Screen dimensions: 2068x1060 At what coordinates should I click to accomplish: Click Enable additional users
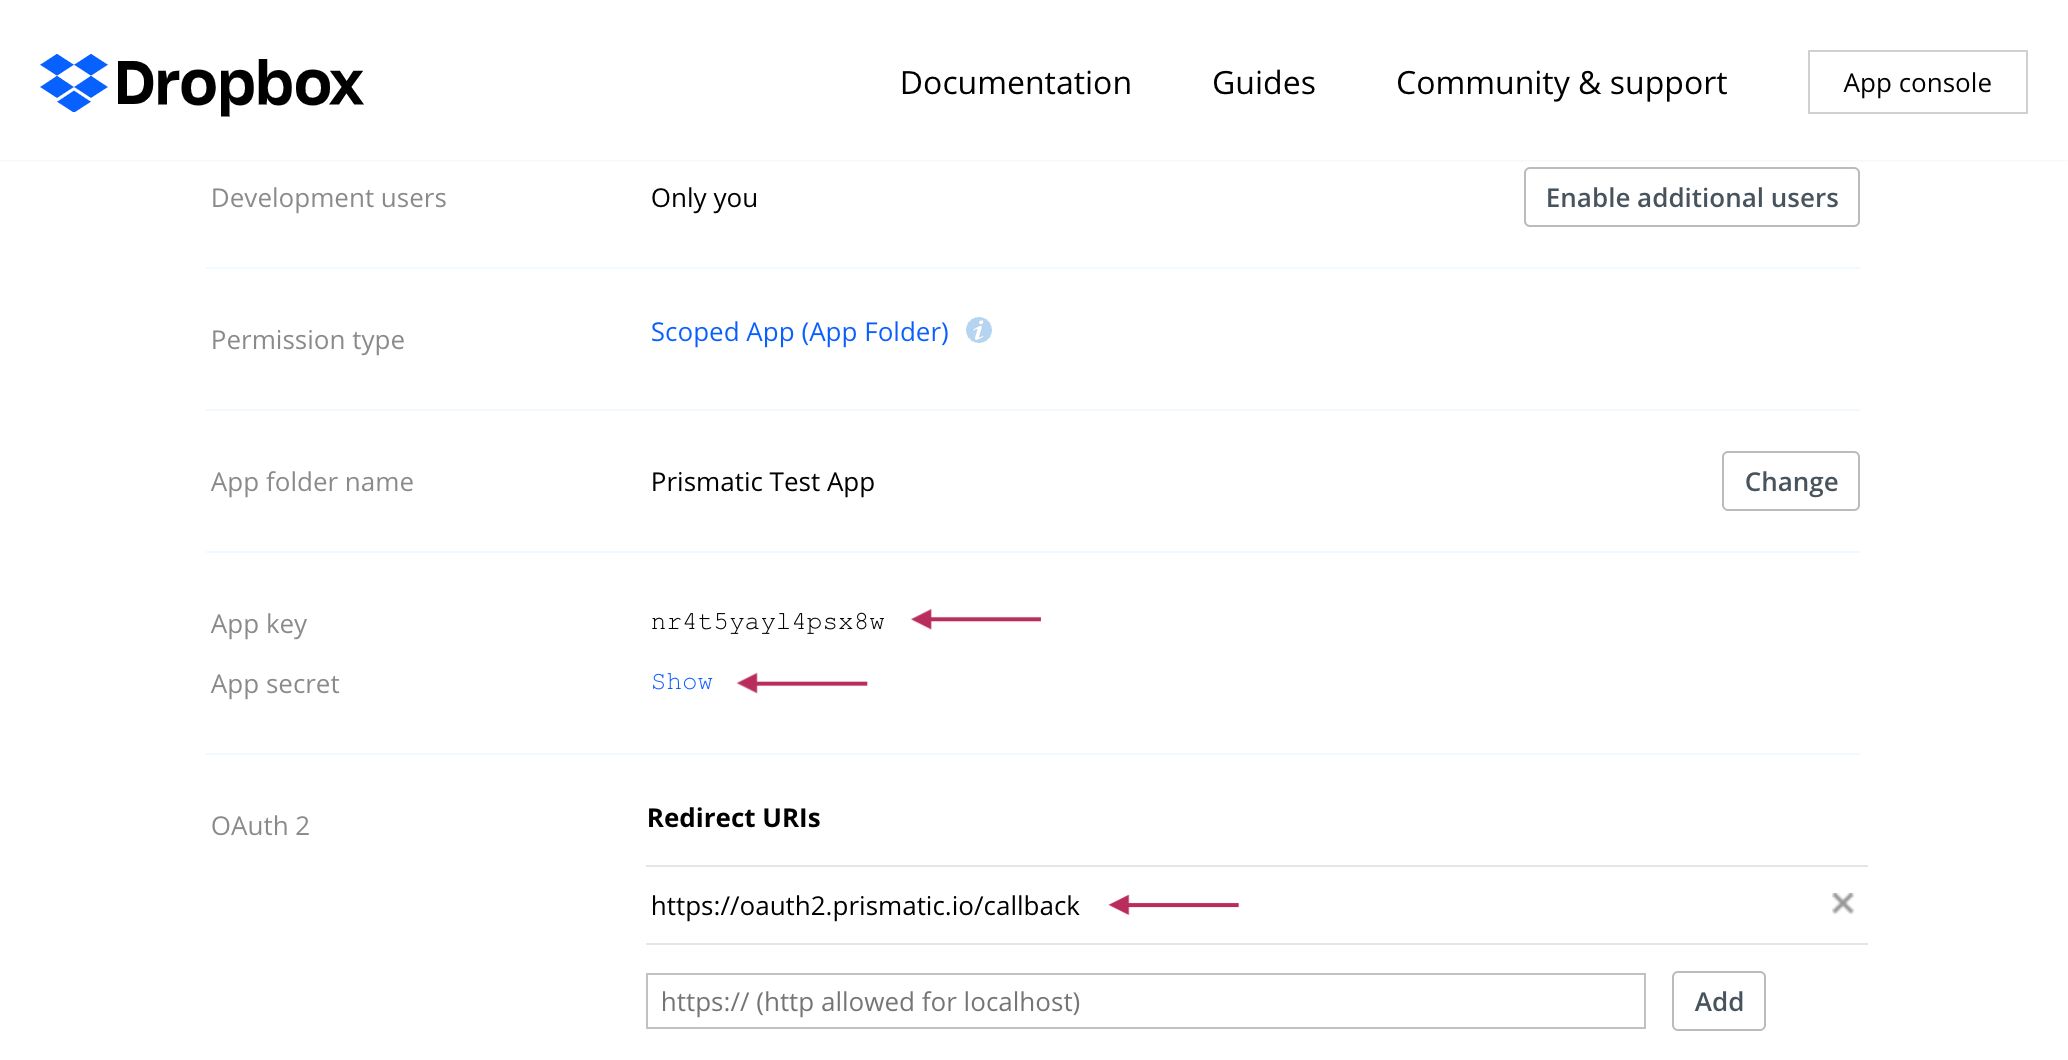pos(1691,197)
